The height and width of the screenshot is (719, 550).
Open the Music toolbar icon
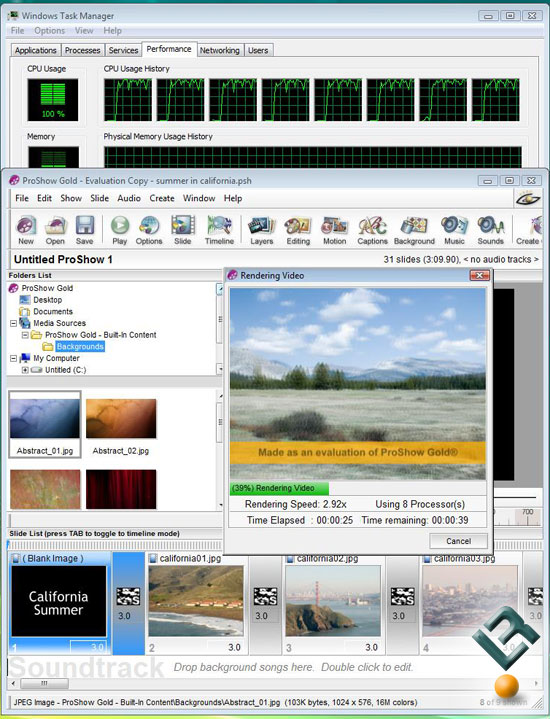coord(454,230)
